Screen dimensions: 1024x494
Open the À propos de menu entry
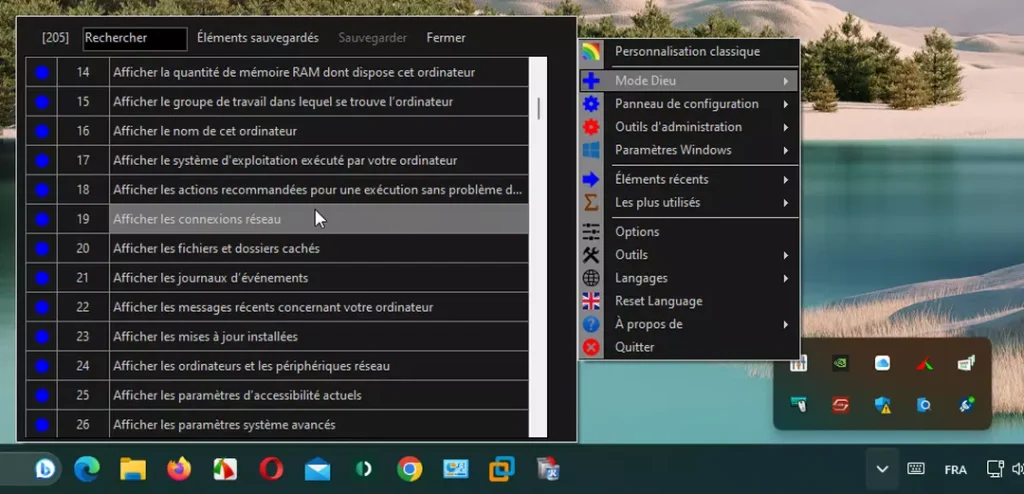point(689,324)
